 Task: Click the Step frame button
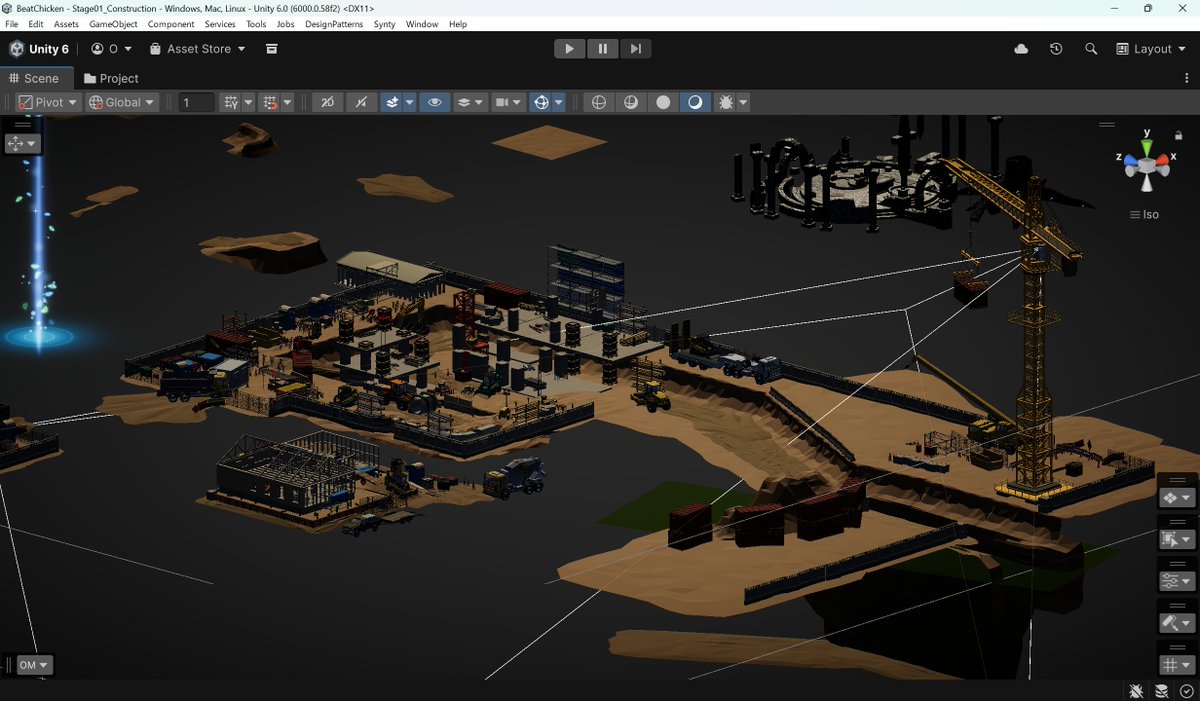[636, 49]
